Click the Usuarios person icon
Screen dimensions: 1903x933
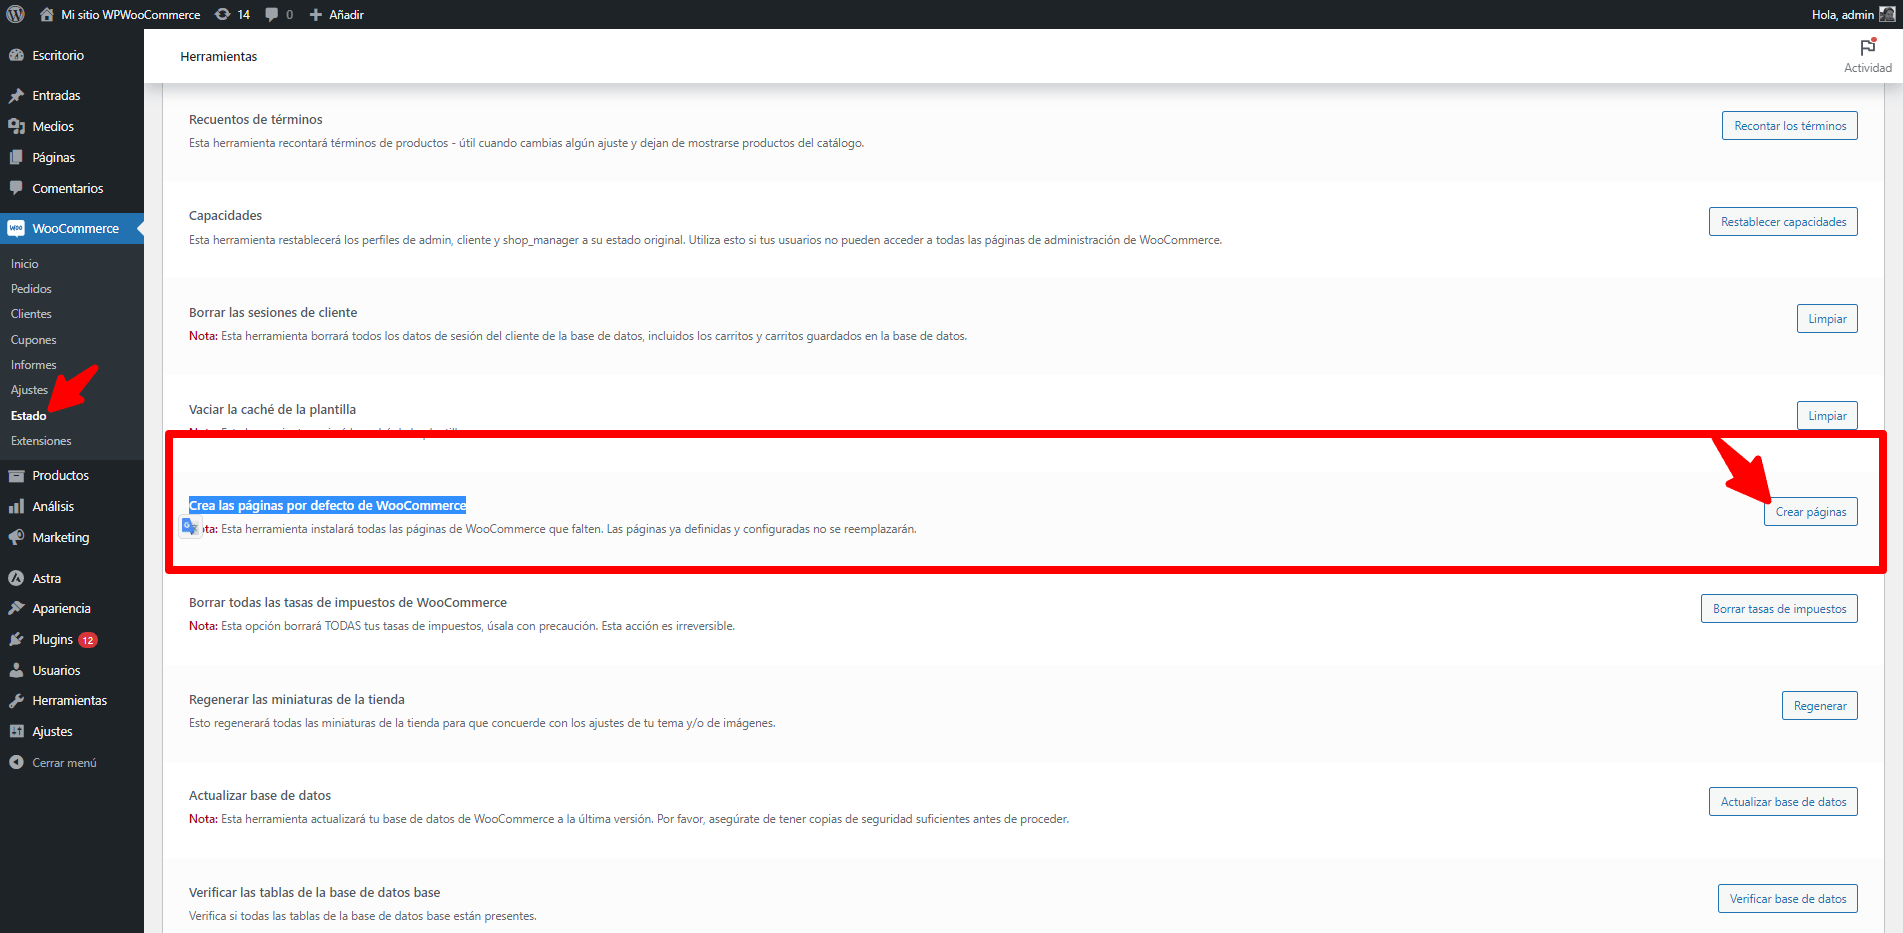click(16, 670)
